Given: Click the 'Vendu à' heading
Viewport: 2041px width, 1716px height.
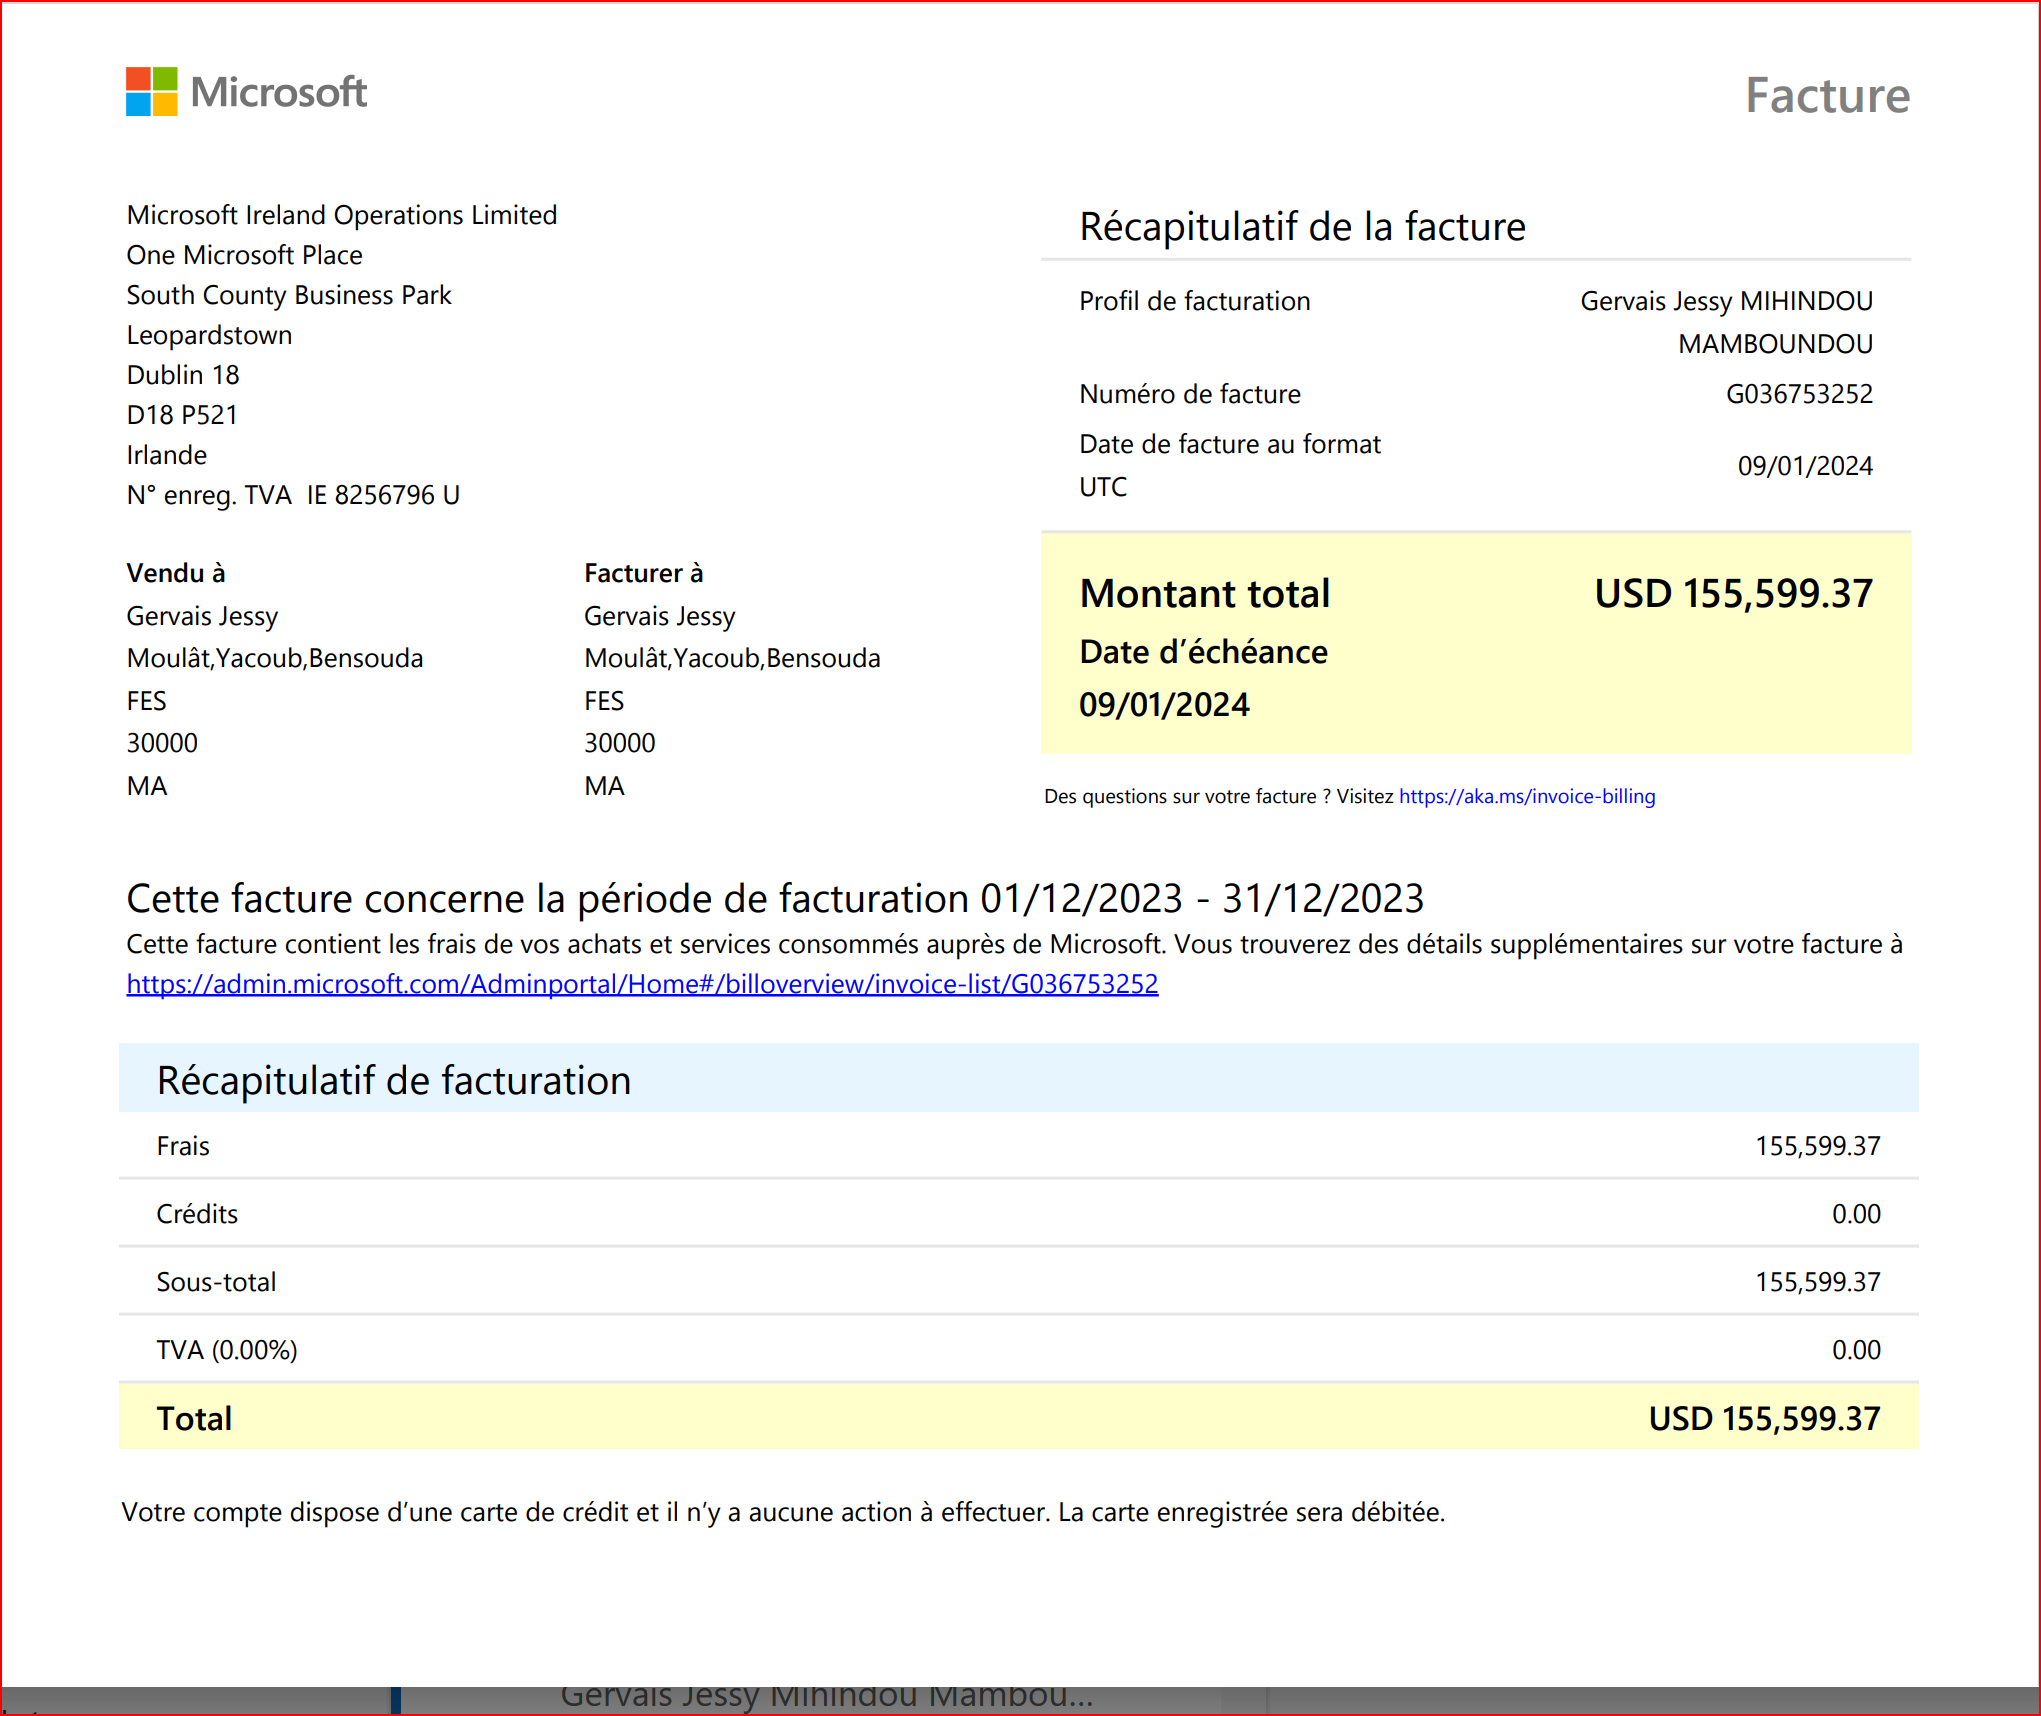Looking at the screenshot, I should pyautogui.click(x=176, y=573).
